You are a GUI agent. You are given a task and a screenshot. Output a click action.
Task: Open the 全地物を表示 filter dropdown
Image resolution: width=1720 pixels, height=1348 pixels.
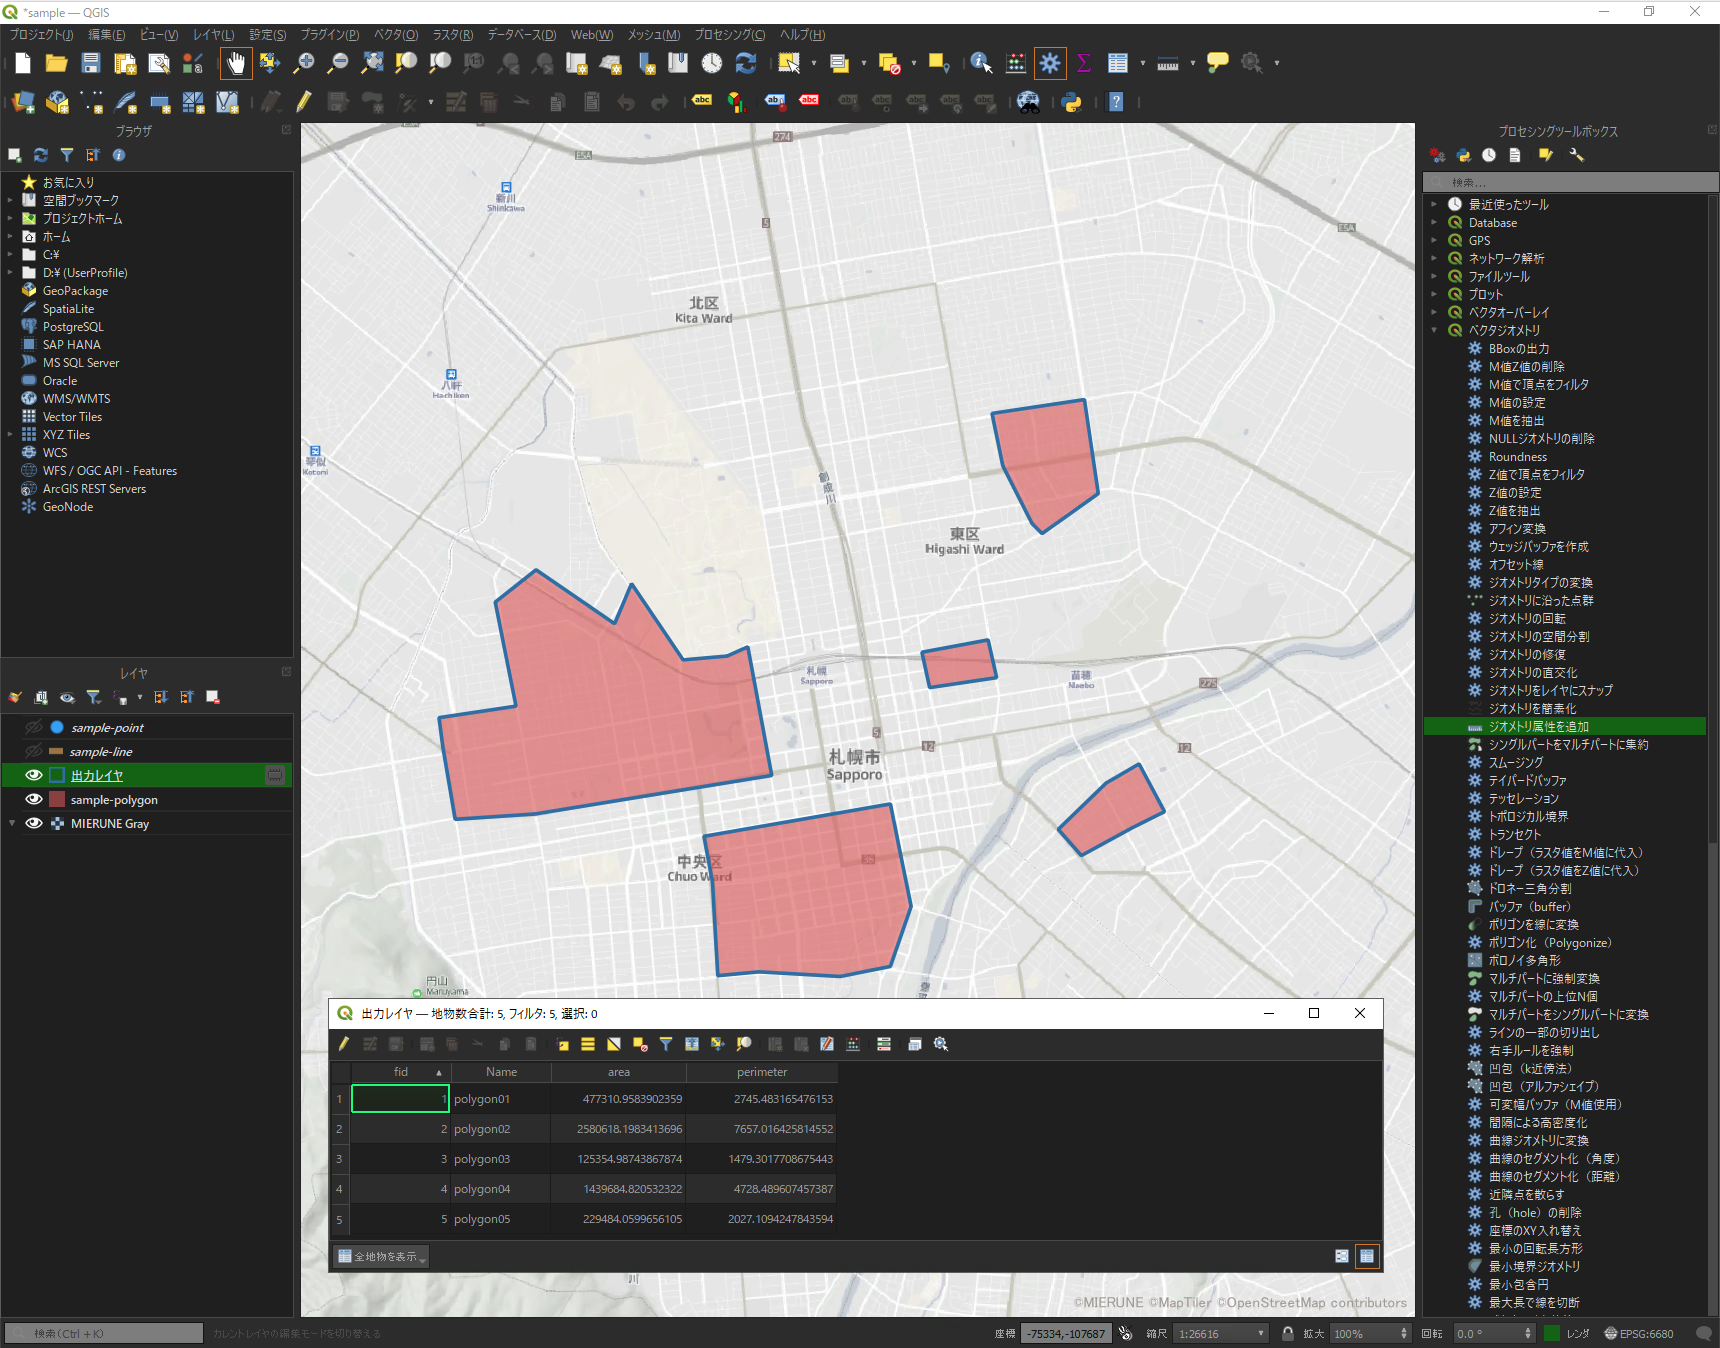pyautogui.click(x=381, y=1256)
